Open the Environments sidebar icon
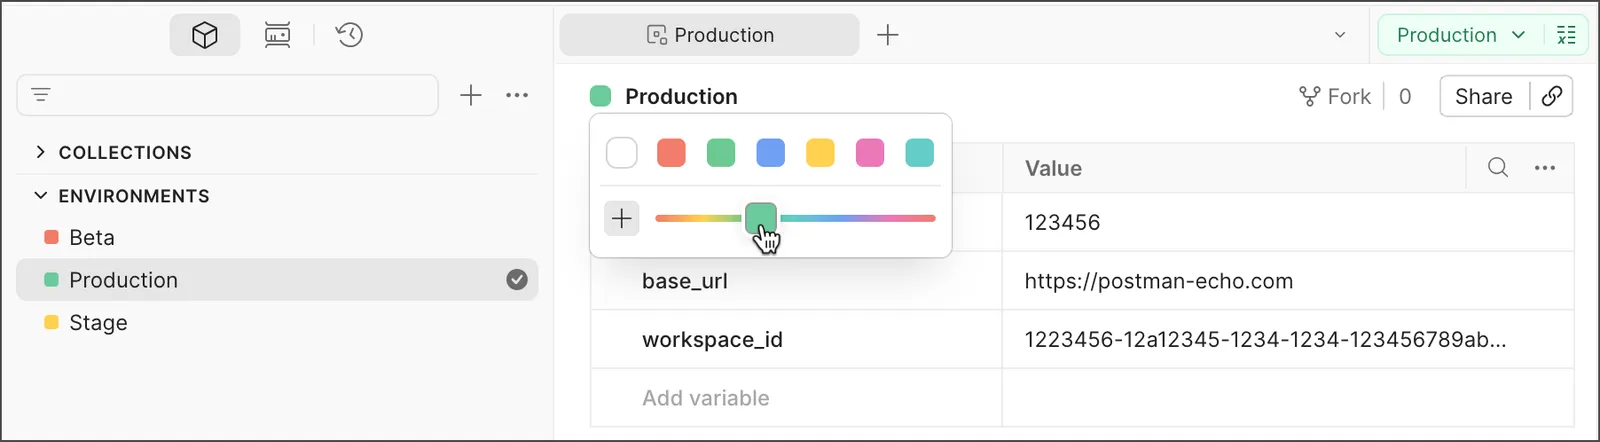1600x442 pixels. tap(277, 35)
